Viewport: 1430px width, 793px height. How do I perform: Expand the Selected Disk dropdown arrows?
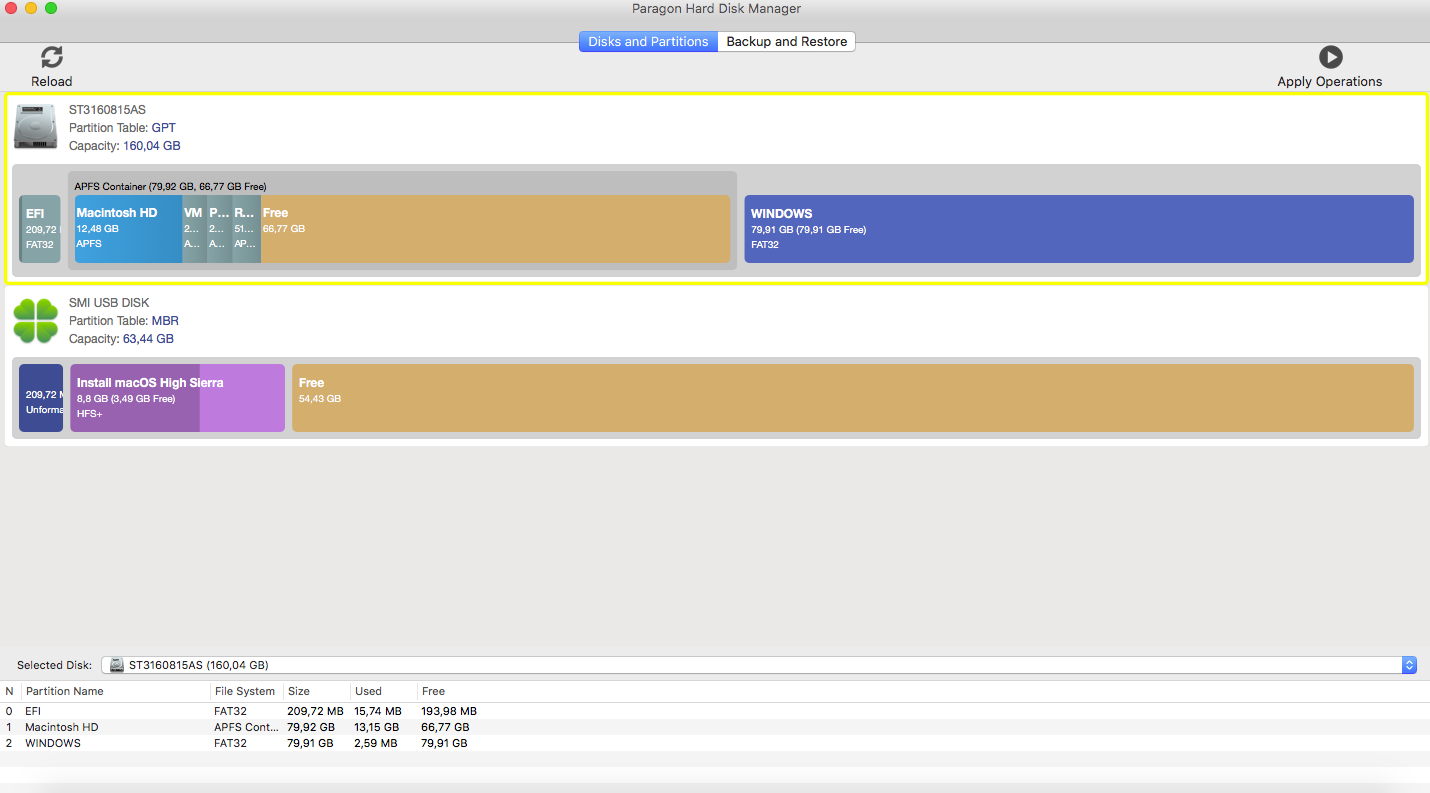point(1409,665)
